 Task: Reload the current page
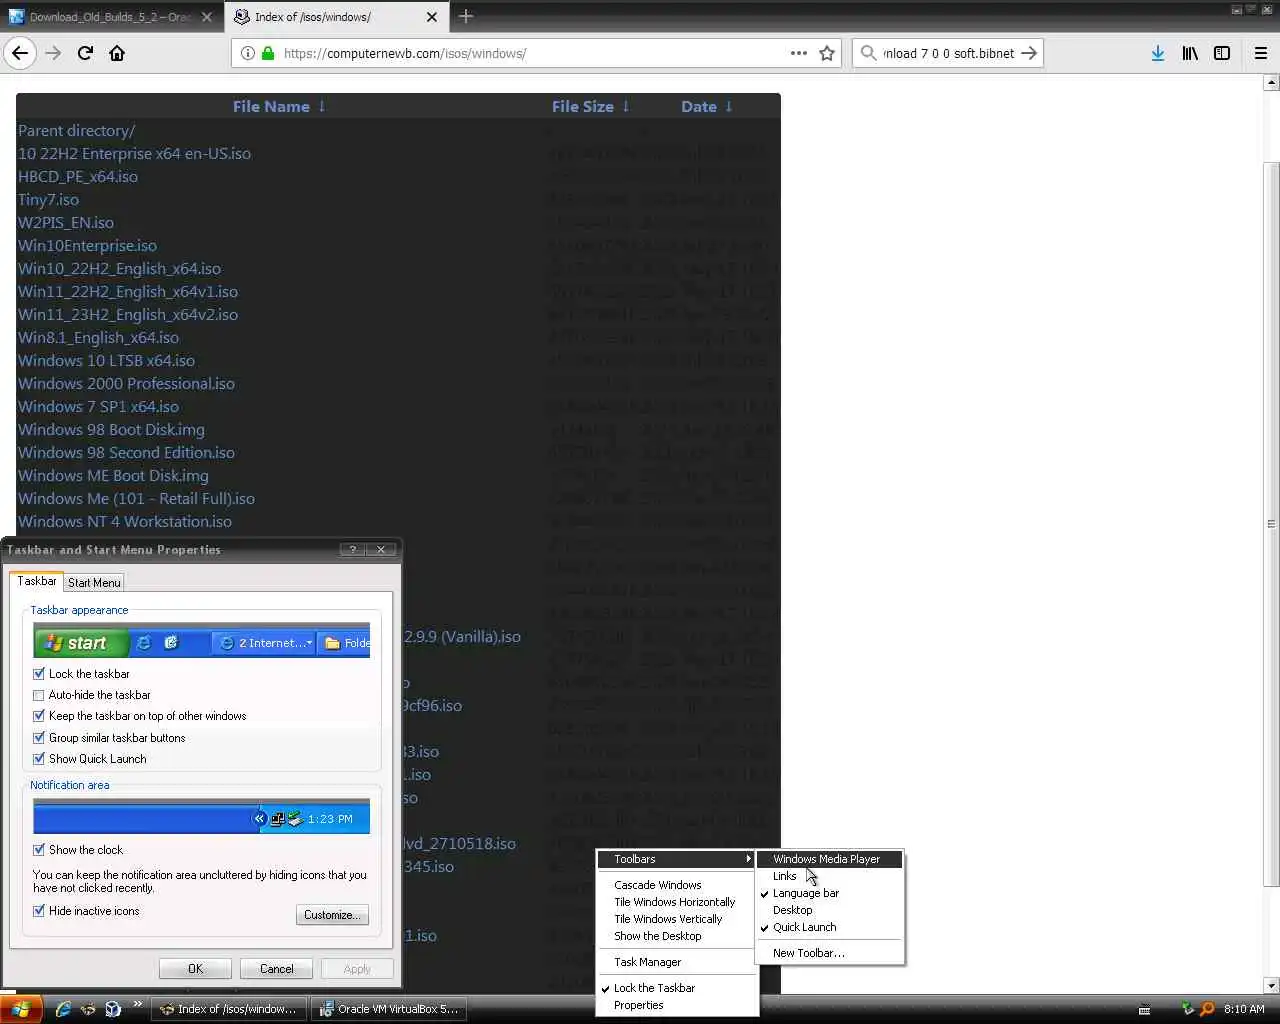[85, 53]
